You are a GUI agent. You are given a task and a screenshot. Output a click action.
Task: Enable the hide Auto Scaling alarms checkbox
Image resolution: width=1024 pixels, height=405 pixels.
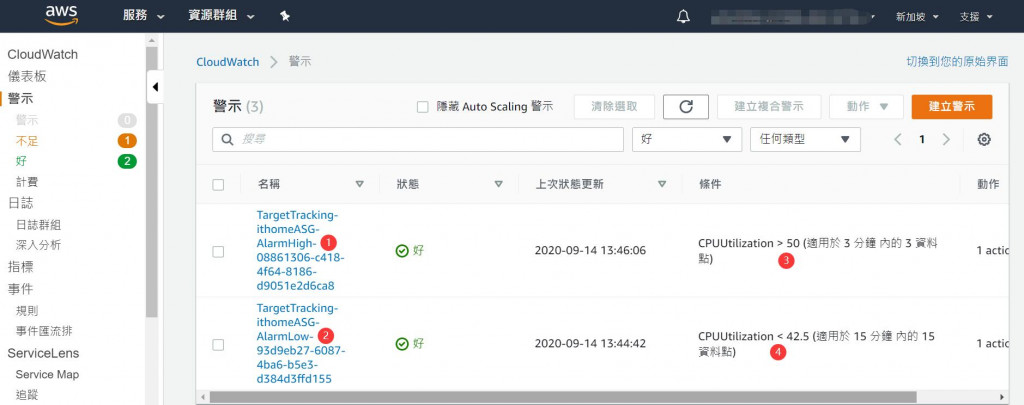point(422,107)
